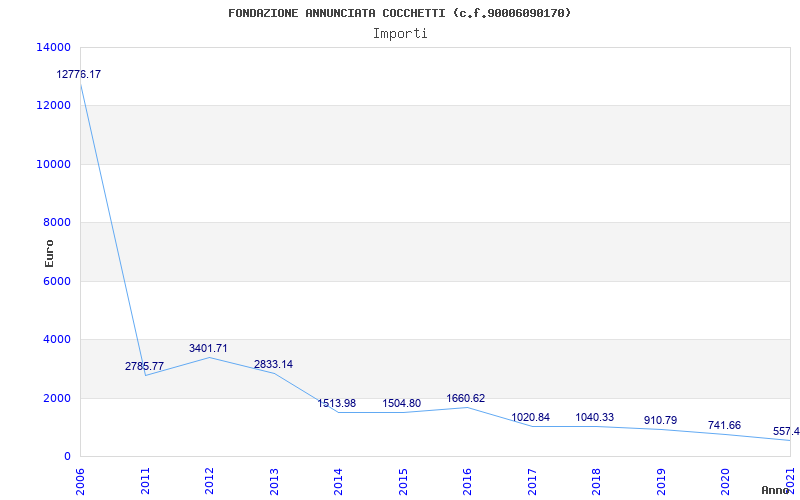Viewport: 800px width, 500px height.
Task: Click the Anno axis label
Action: (776, 490)
